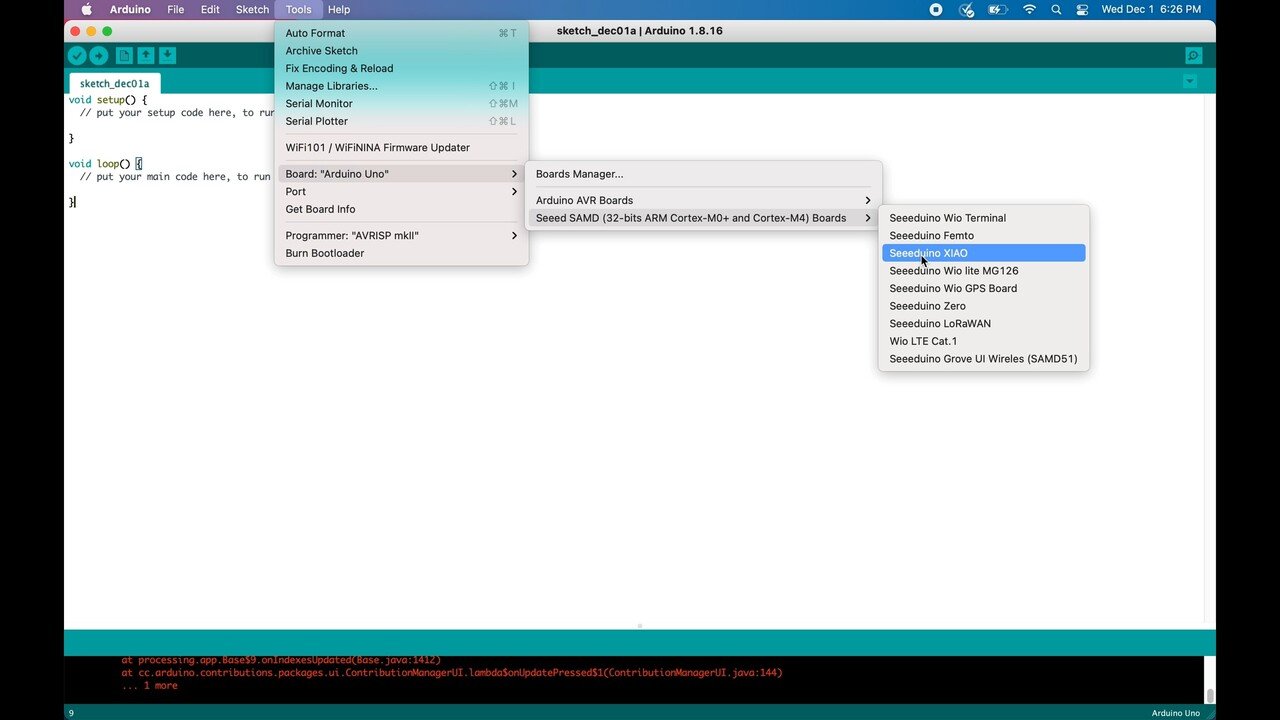
Task: Select Seeeduino Femto board
Action: click(984, 236)
